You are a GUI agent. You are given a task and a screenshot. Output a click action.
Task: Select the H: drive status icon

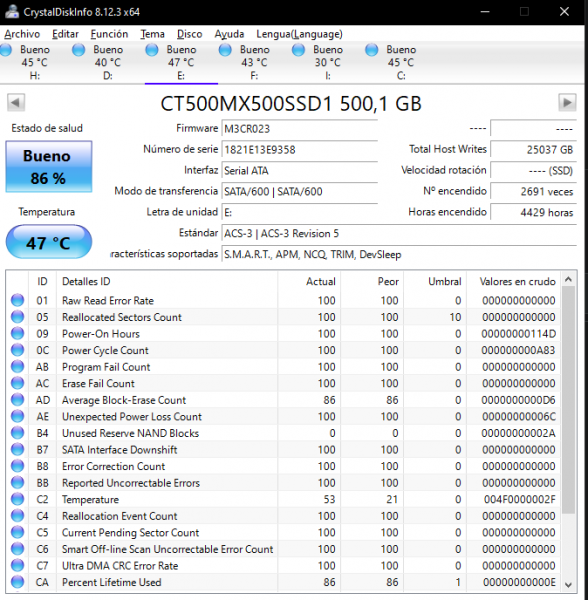6,50
